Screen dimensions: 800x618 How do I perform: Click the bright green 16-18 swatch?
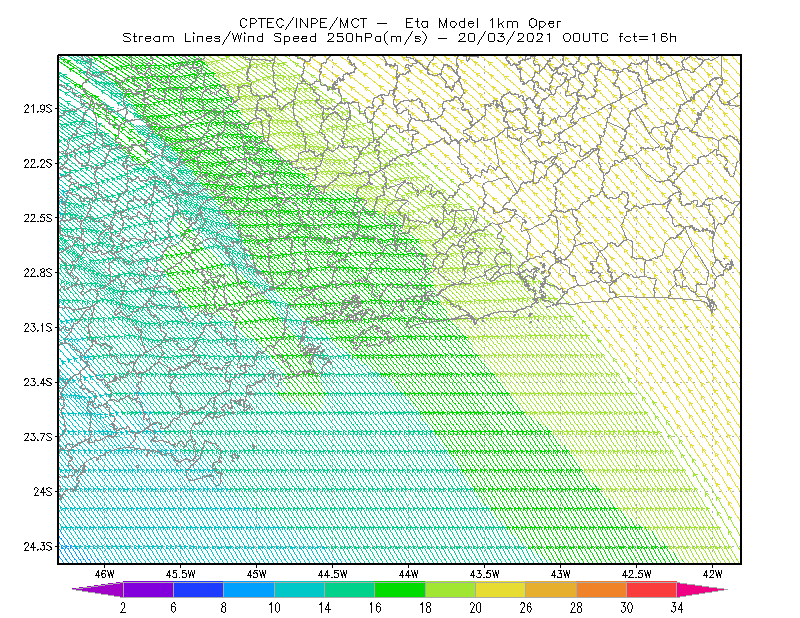click(400, 589)
